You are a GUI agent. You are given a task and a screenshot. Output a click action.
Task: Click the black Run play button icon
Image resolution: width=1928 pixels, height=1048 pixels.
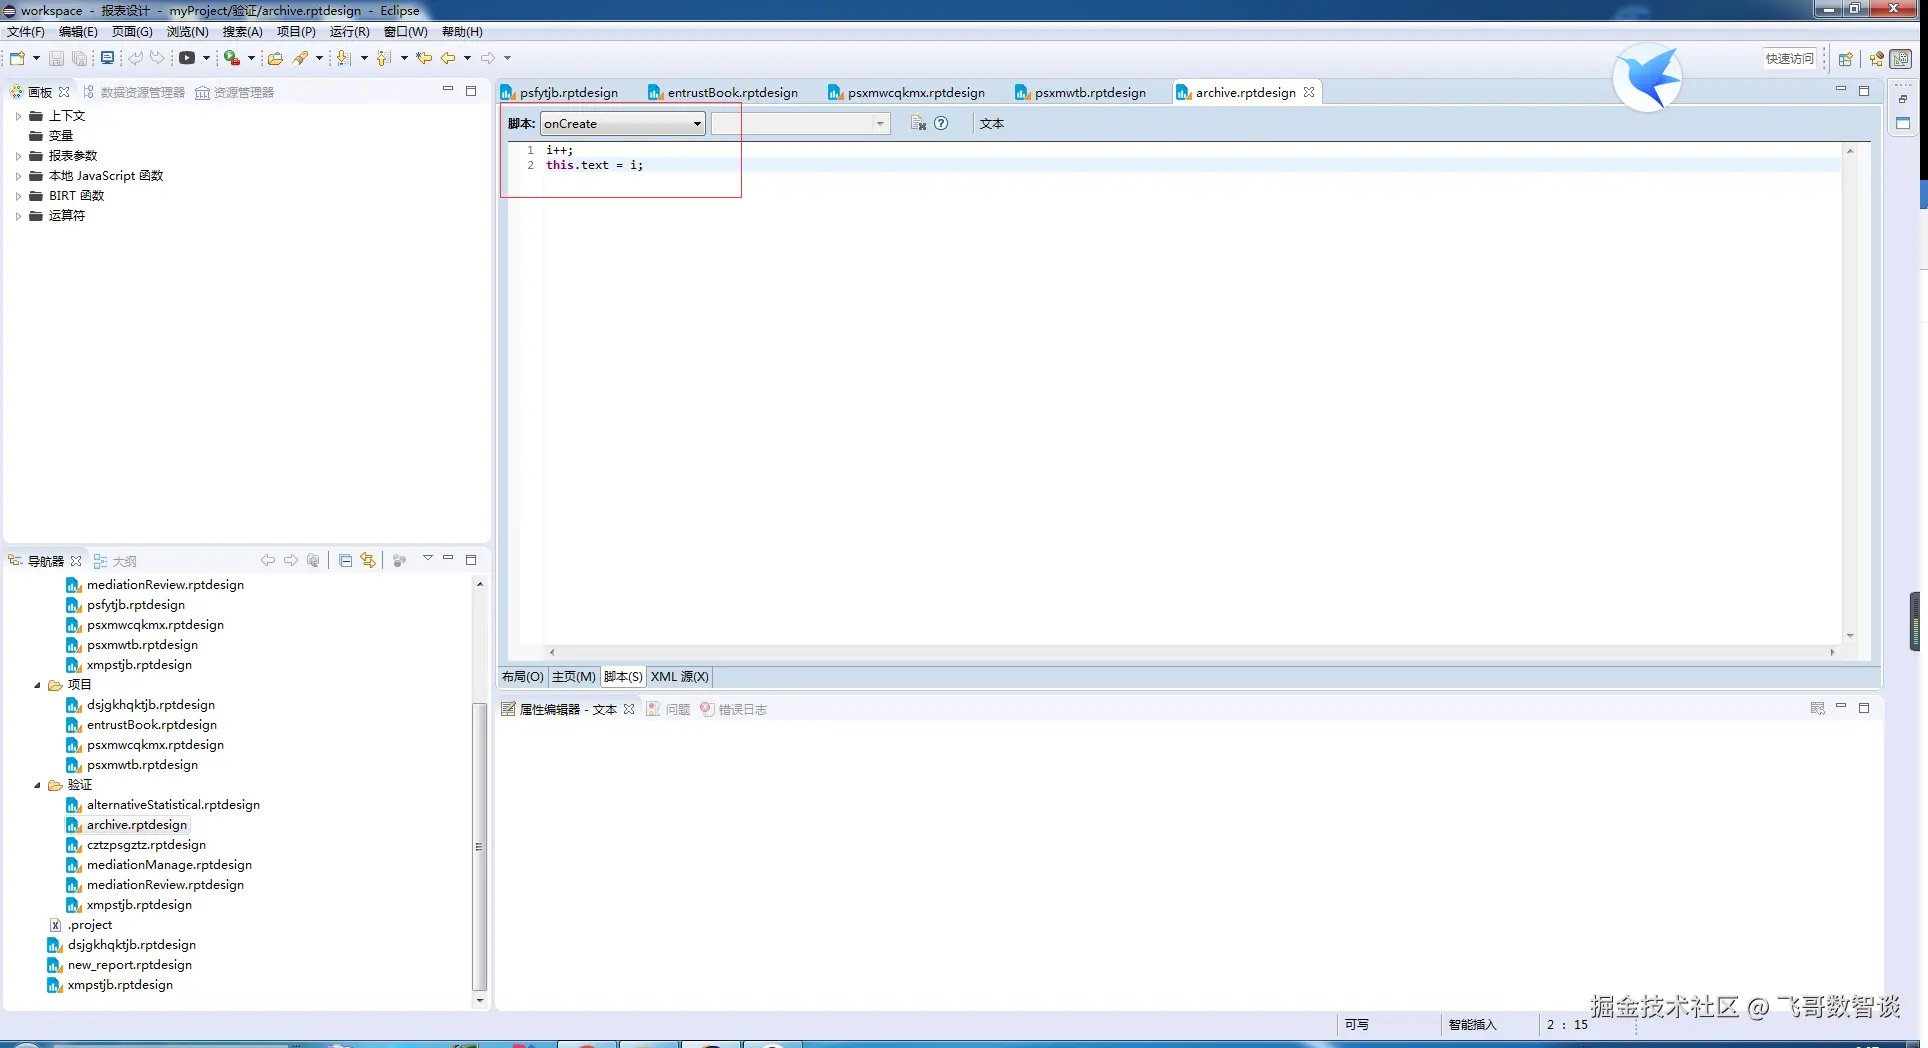(x=187, y=58)
